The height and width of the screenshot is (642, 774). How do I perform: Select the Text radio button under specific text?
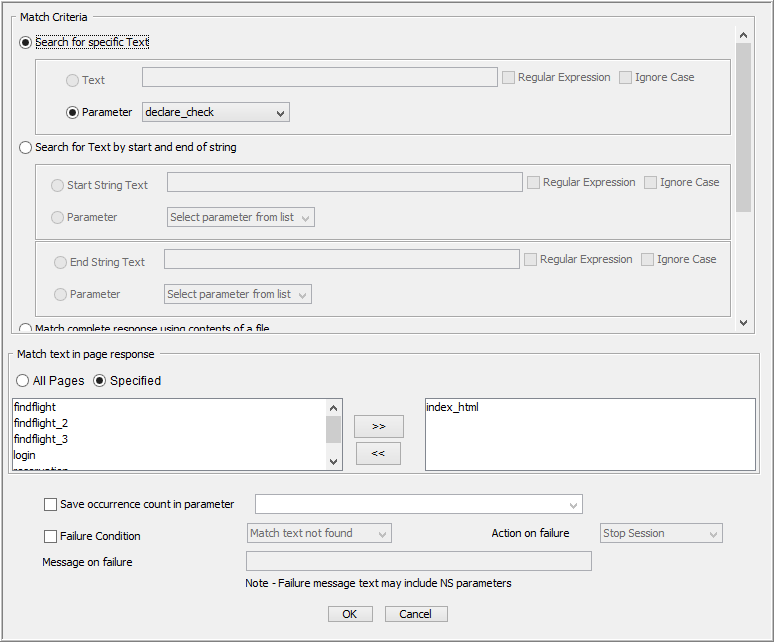(73, 80)
